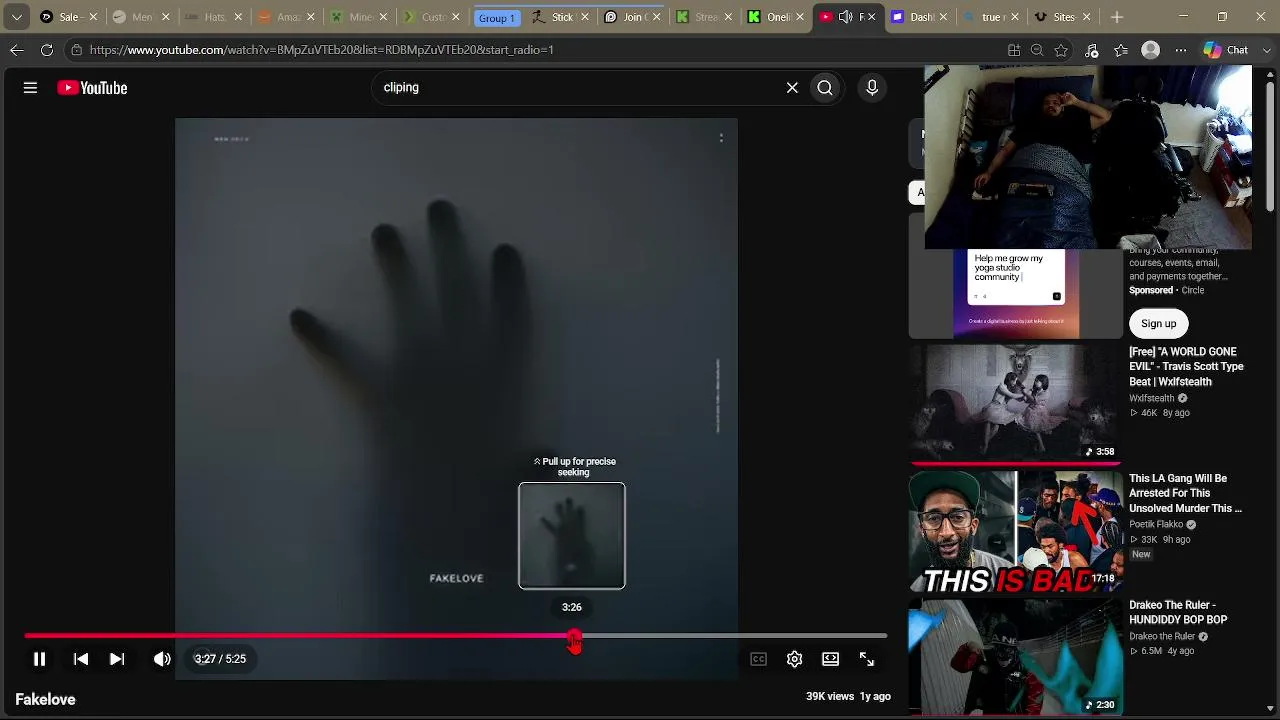
Task: Mute the video with the speaker icon
Action: click(x=162, y=659)
